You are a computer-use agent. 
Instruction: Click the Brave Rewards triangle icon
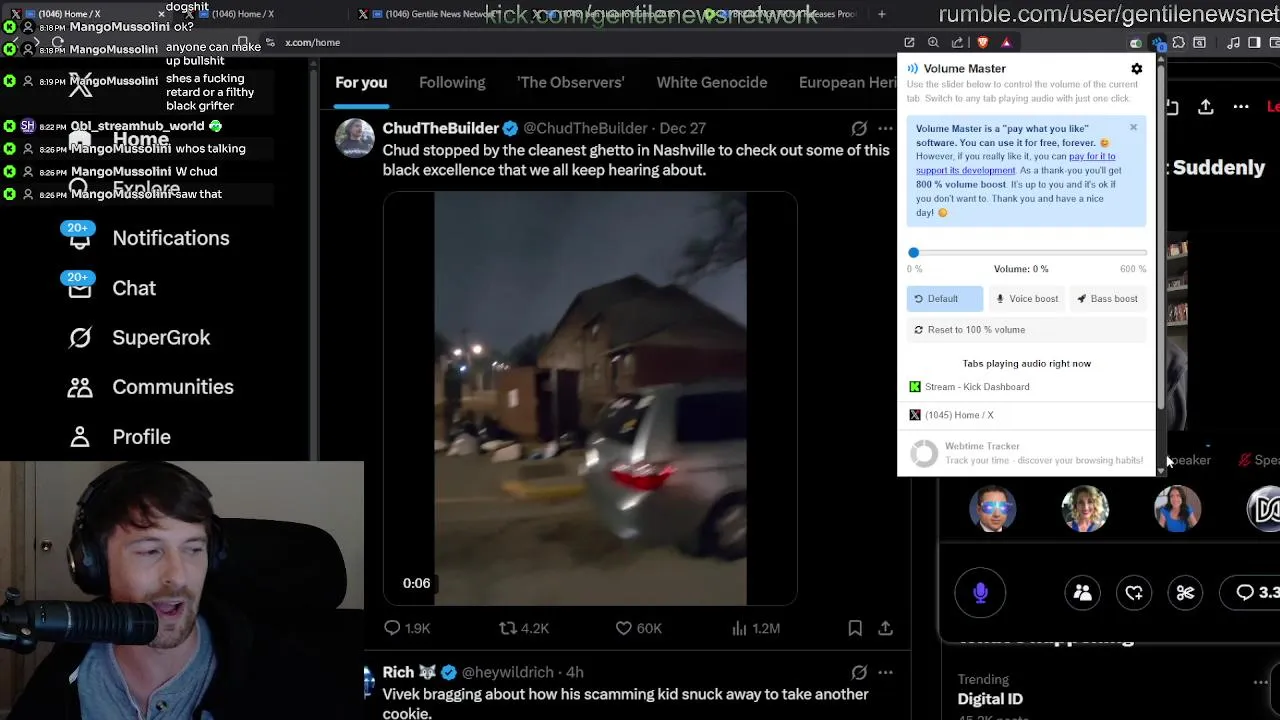click(1006, 42)
